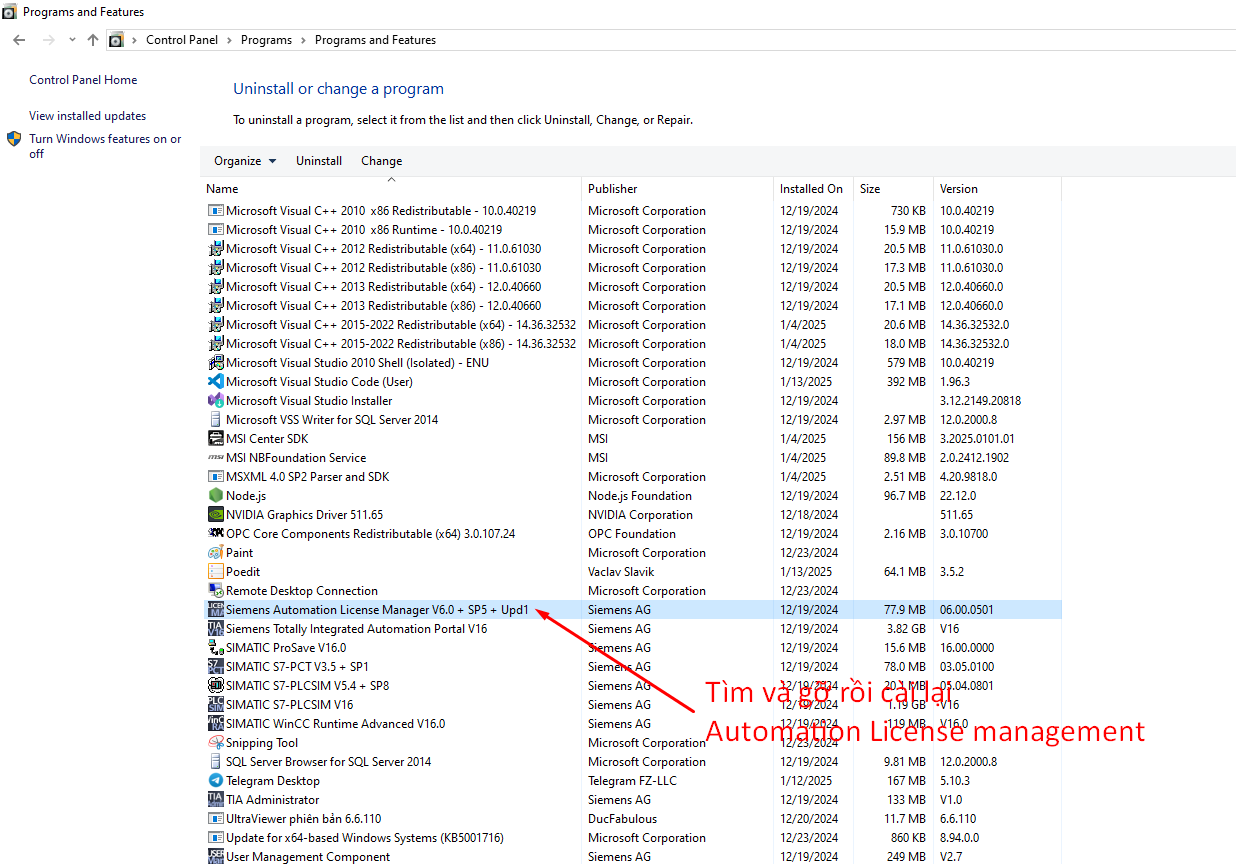Image resolution: width=1236 pixels, height=864 pixels.
Task: Go back with the Back arrow
Action: 19,40
